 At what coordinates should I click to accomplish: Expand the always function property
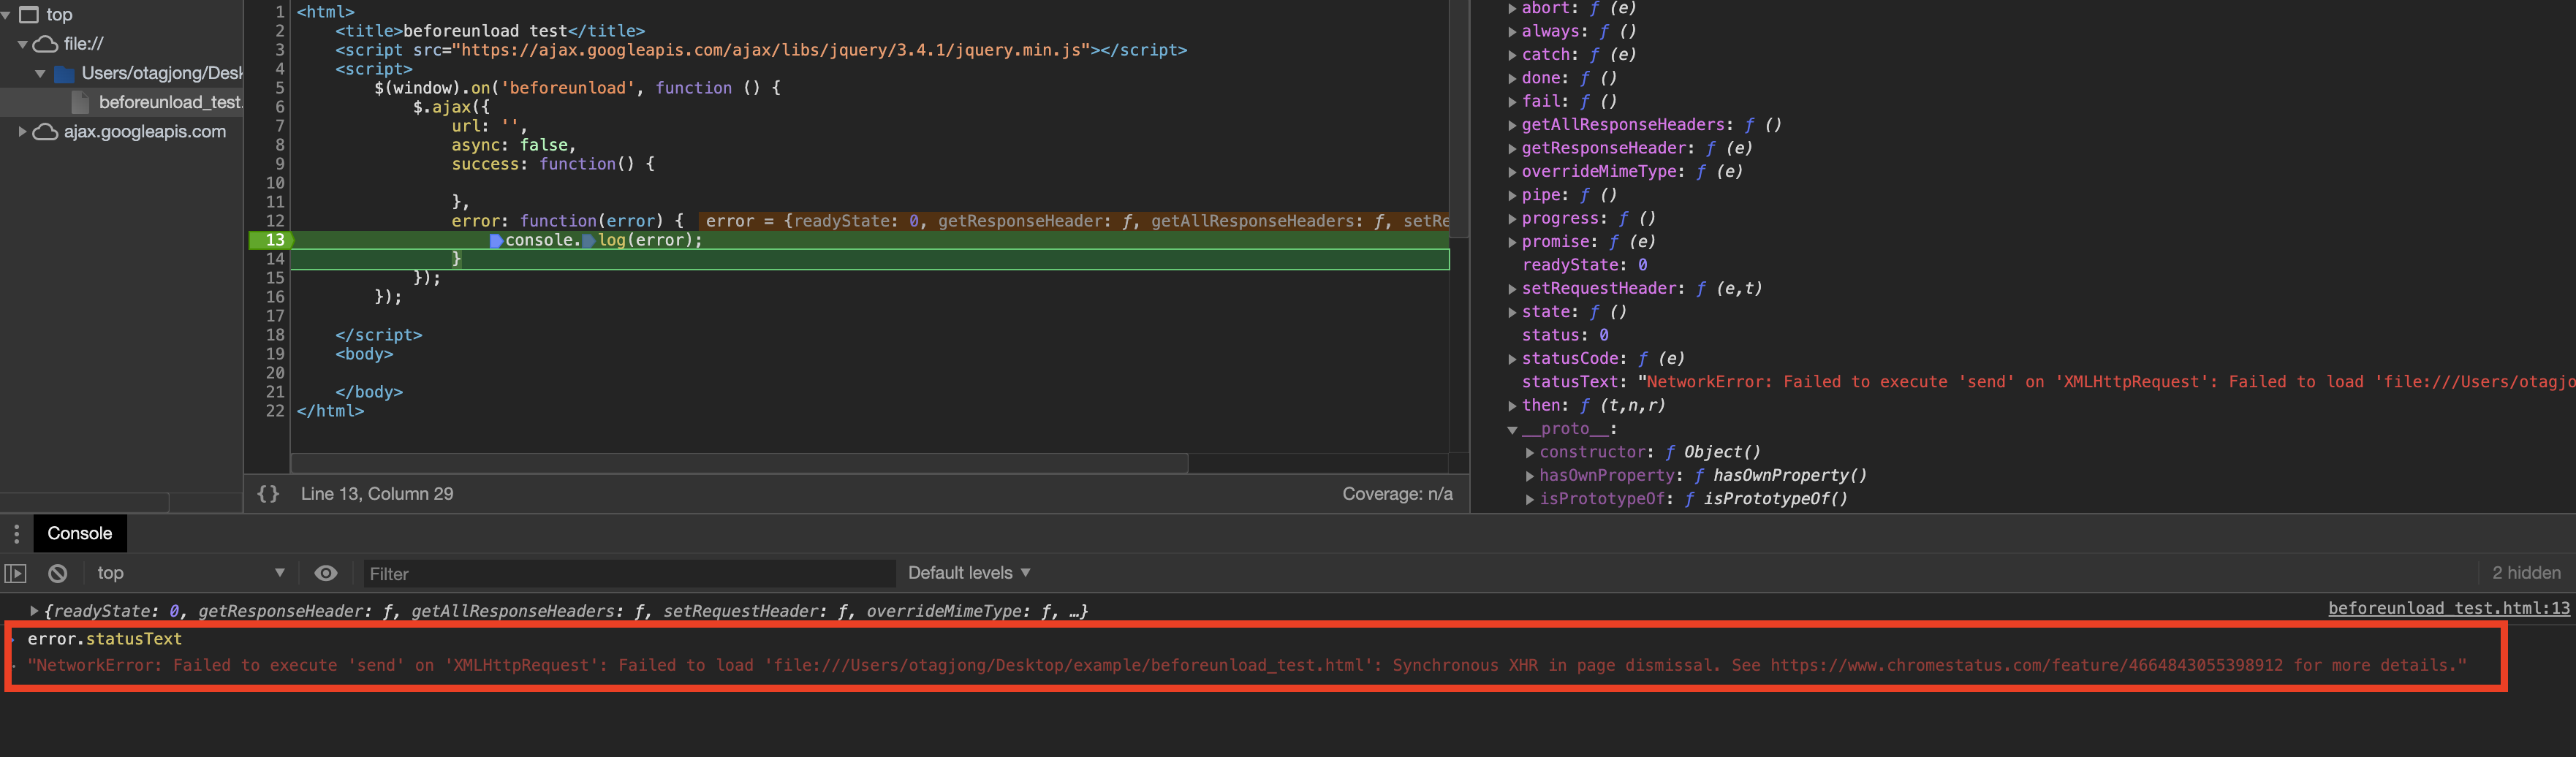(1513, 32)
